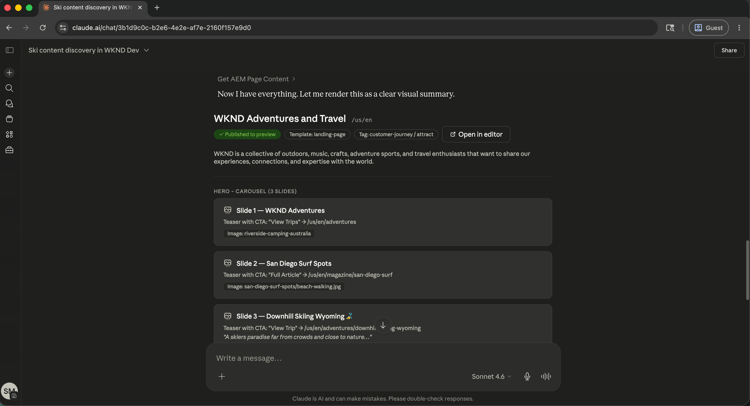
Task: Open the browser side panel icon
Action: 670,28
